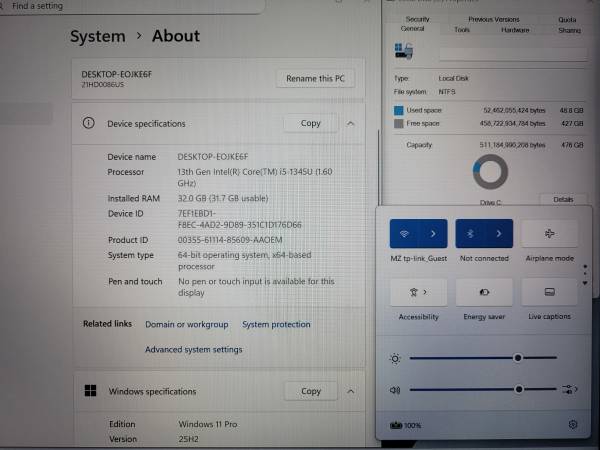The width and height of the screenshot is (600, 450).
Task: Open quick settings gear icon
Action: click(x=573, y=425)
